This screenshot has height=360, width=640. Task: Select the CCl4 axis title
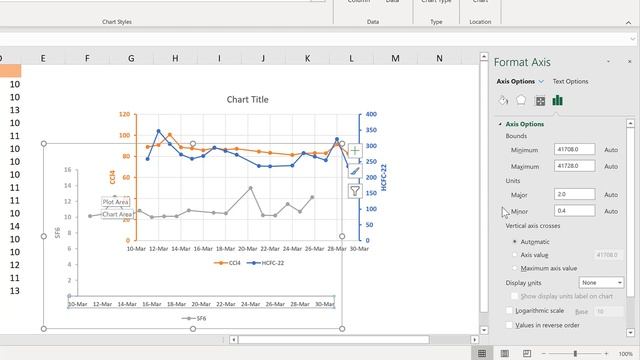point(112,177)
